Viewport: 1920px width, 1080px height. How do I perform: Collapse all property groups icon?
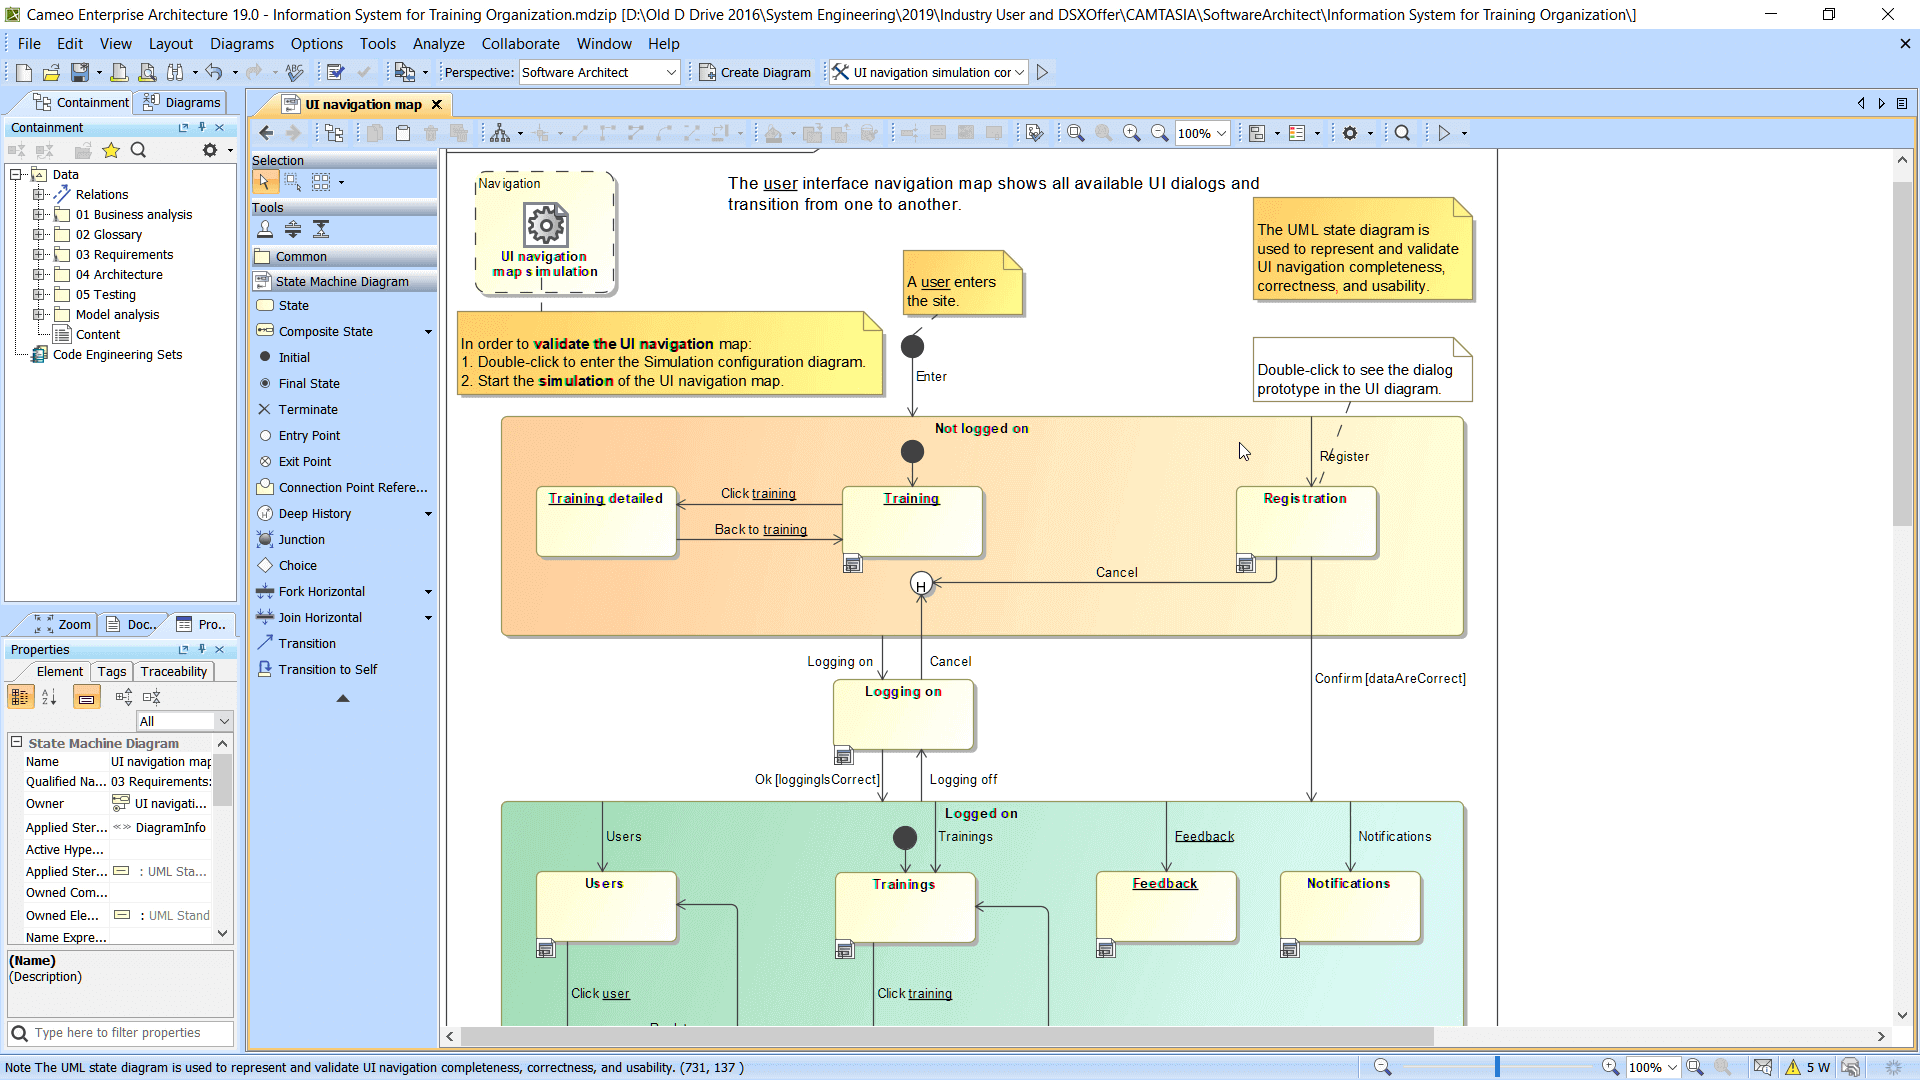tap(152, 697)
